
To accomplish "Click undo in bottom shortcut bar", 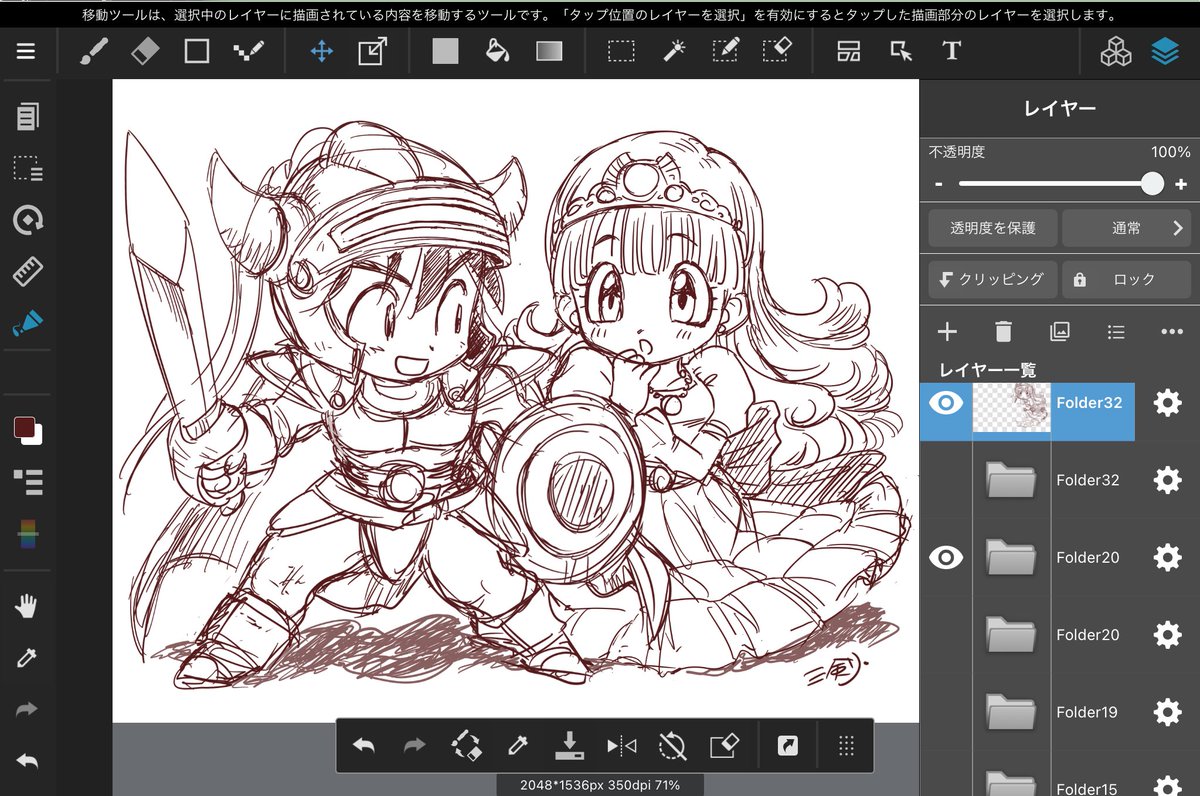I will pyautogui.click(x=364, y=746).
